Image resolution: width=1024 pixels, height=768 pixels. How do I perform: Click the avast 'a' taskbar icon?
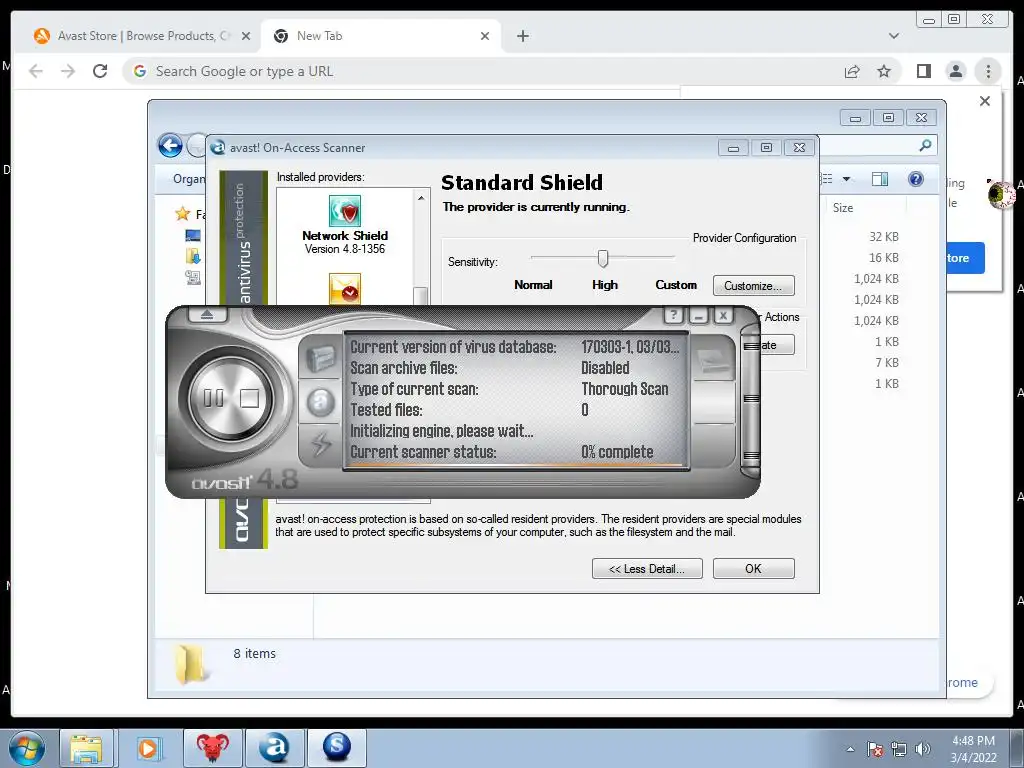point(274,748)
